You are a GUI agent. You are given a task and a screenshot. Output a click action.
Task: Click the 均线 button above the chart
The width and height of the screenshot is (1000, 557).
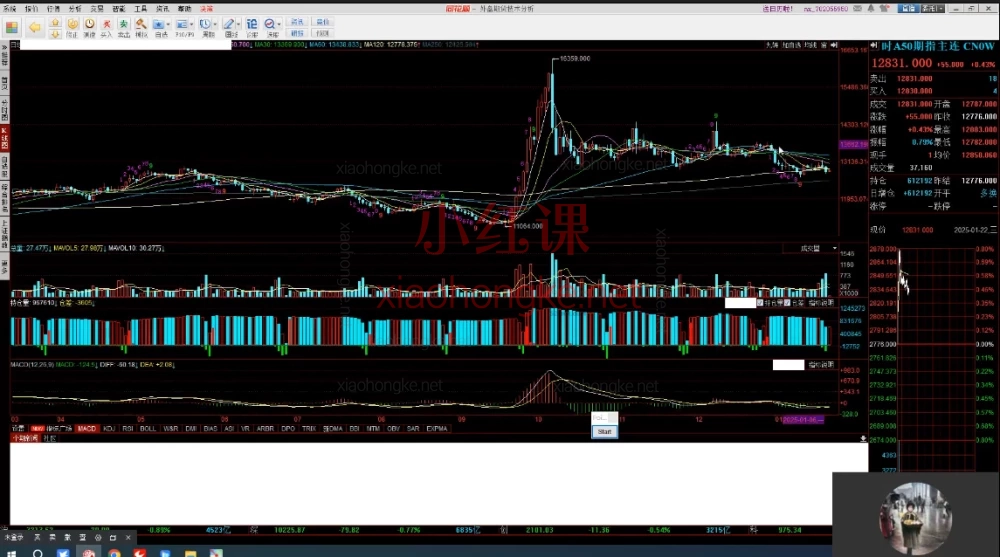[811, 45]
